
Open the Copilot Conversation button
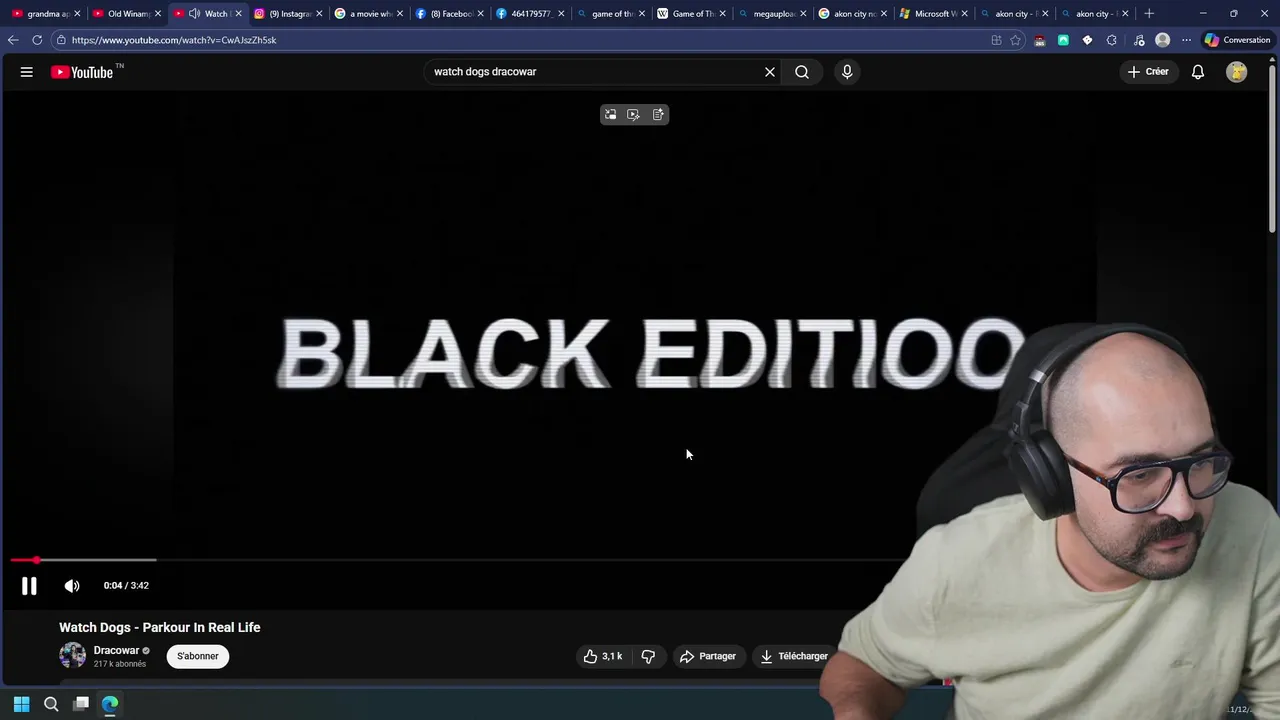point(1237,40)
